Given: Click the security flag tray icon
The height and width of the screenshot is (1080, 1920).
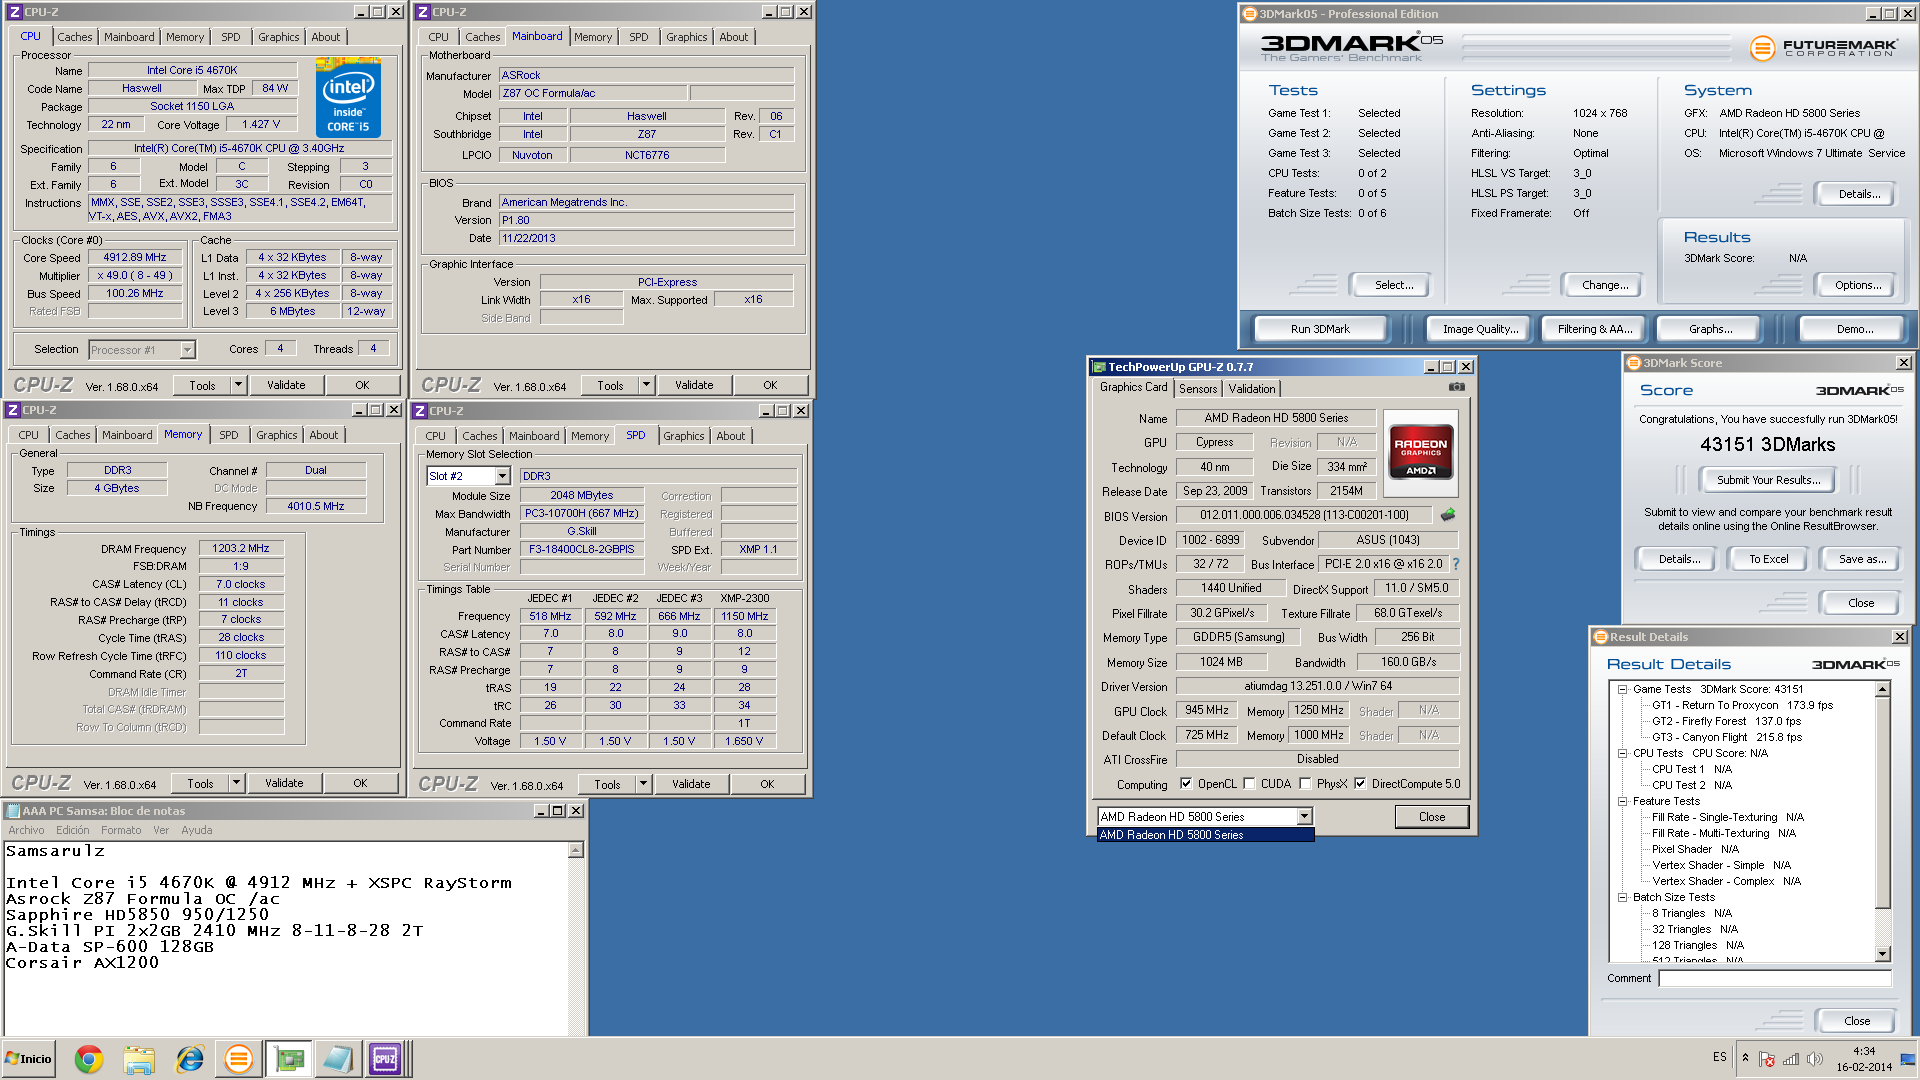Looking at the screenshot, I should point(1767,1059).
